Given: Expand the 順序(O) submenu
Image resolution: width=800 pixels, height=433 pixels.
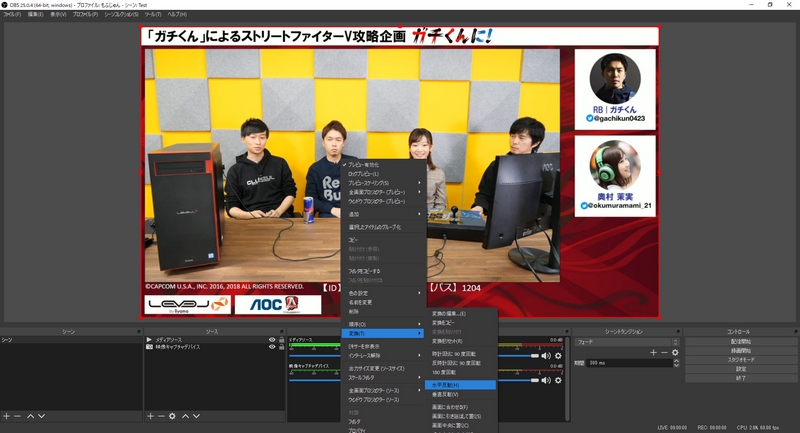Looking at the screenshot, I should pos(384,324).
